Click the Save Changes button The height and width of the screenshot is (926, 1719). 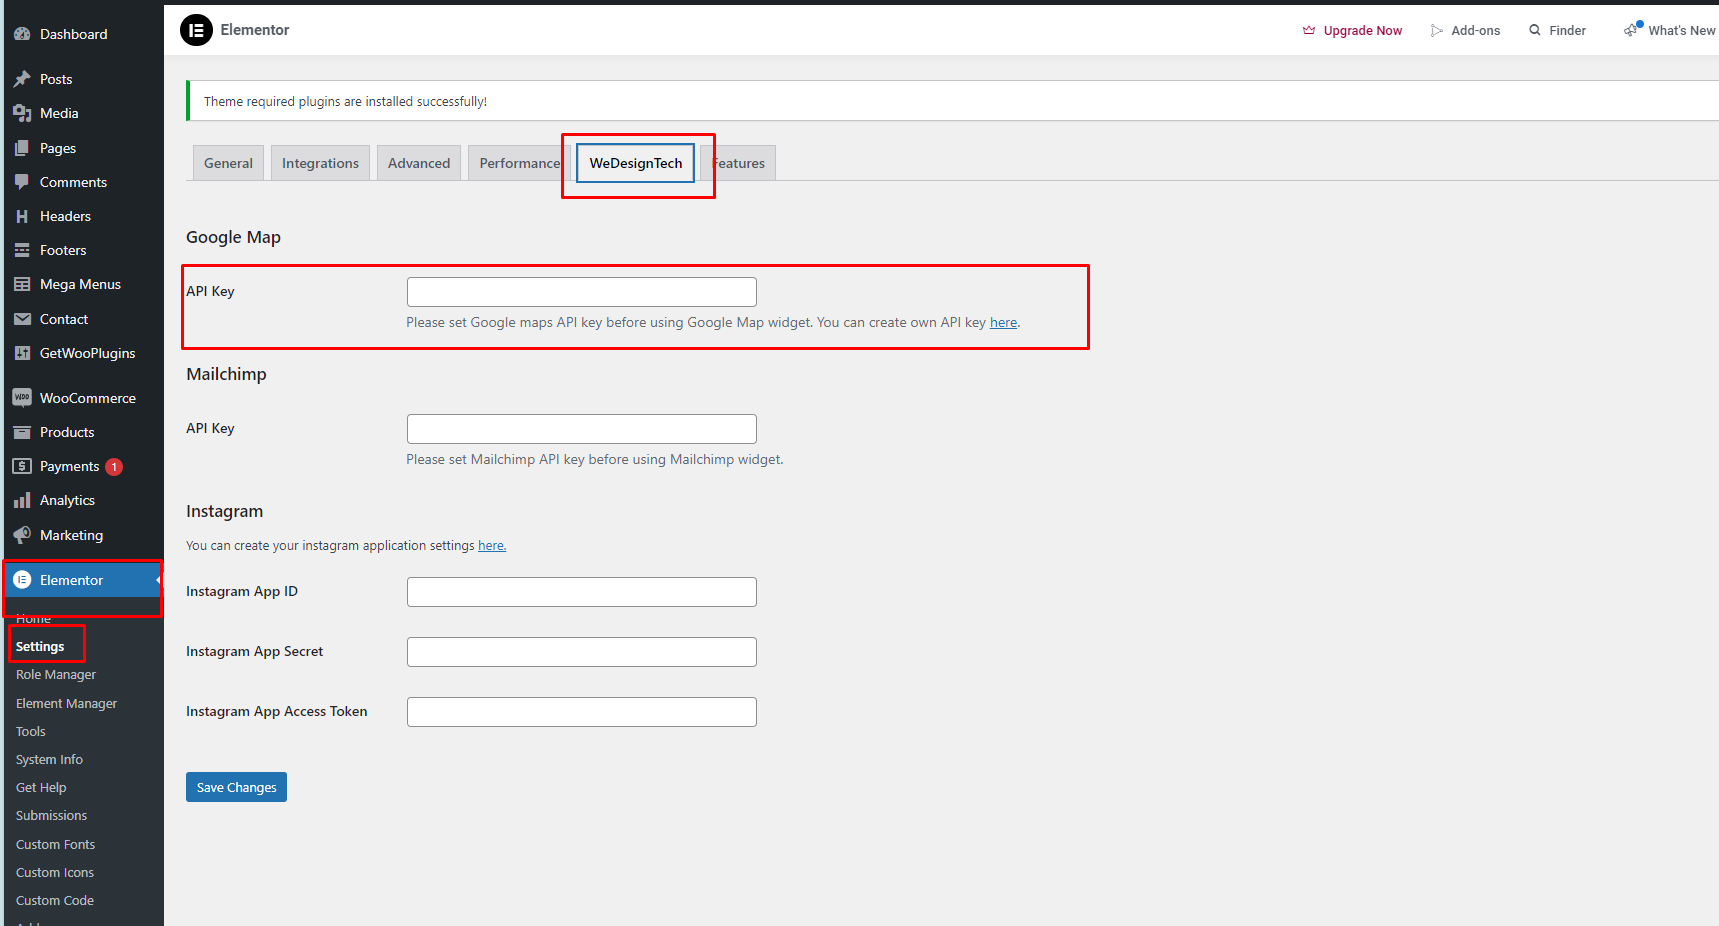[236, 787]
